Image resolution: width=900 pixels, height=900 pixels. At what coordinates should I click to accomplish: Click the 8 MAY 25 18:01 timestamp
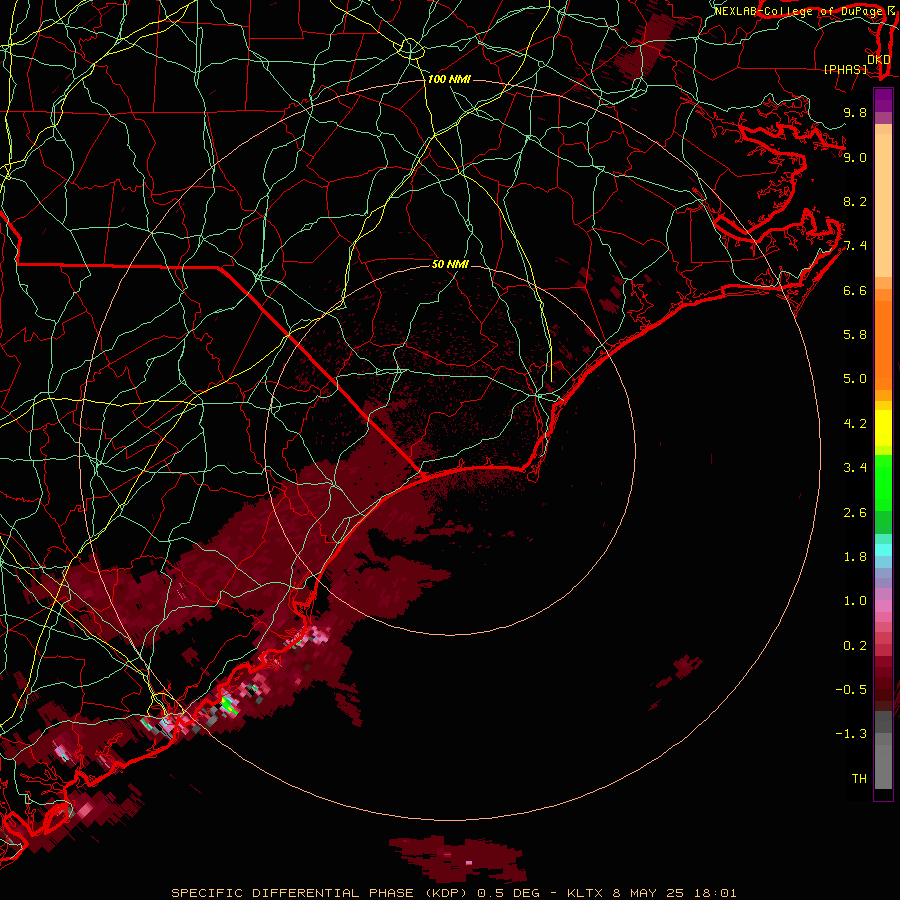point(675,893)
